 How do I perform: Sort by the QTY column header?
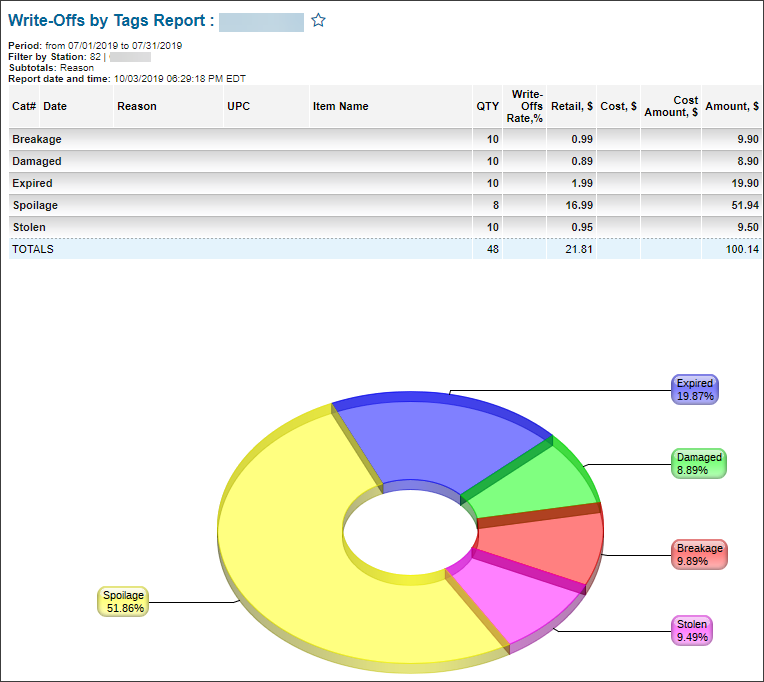click(x=487, y=106)
